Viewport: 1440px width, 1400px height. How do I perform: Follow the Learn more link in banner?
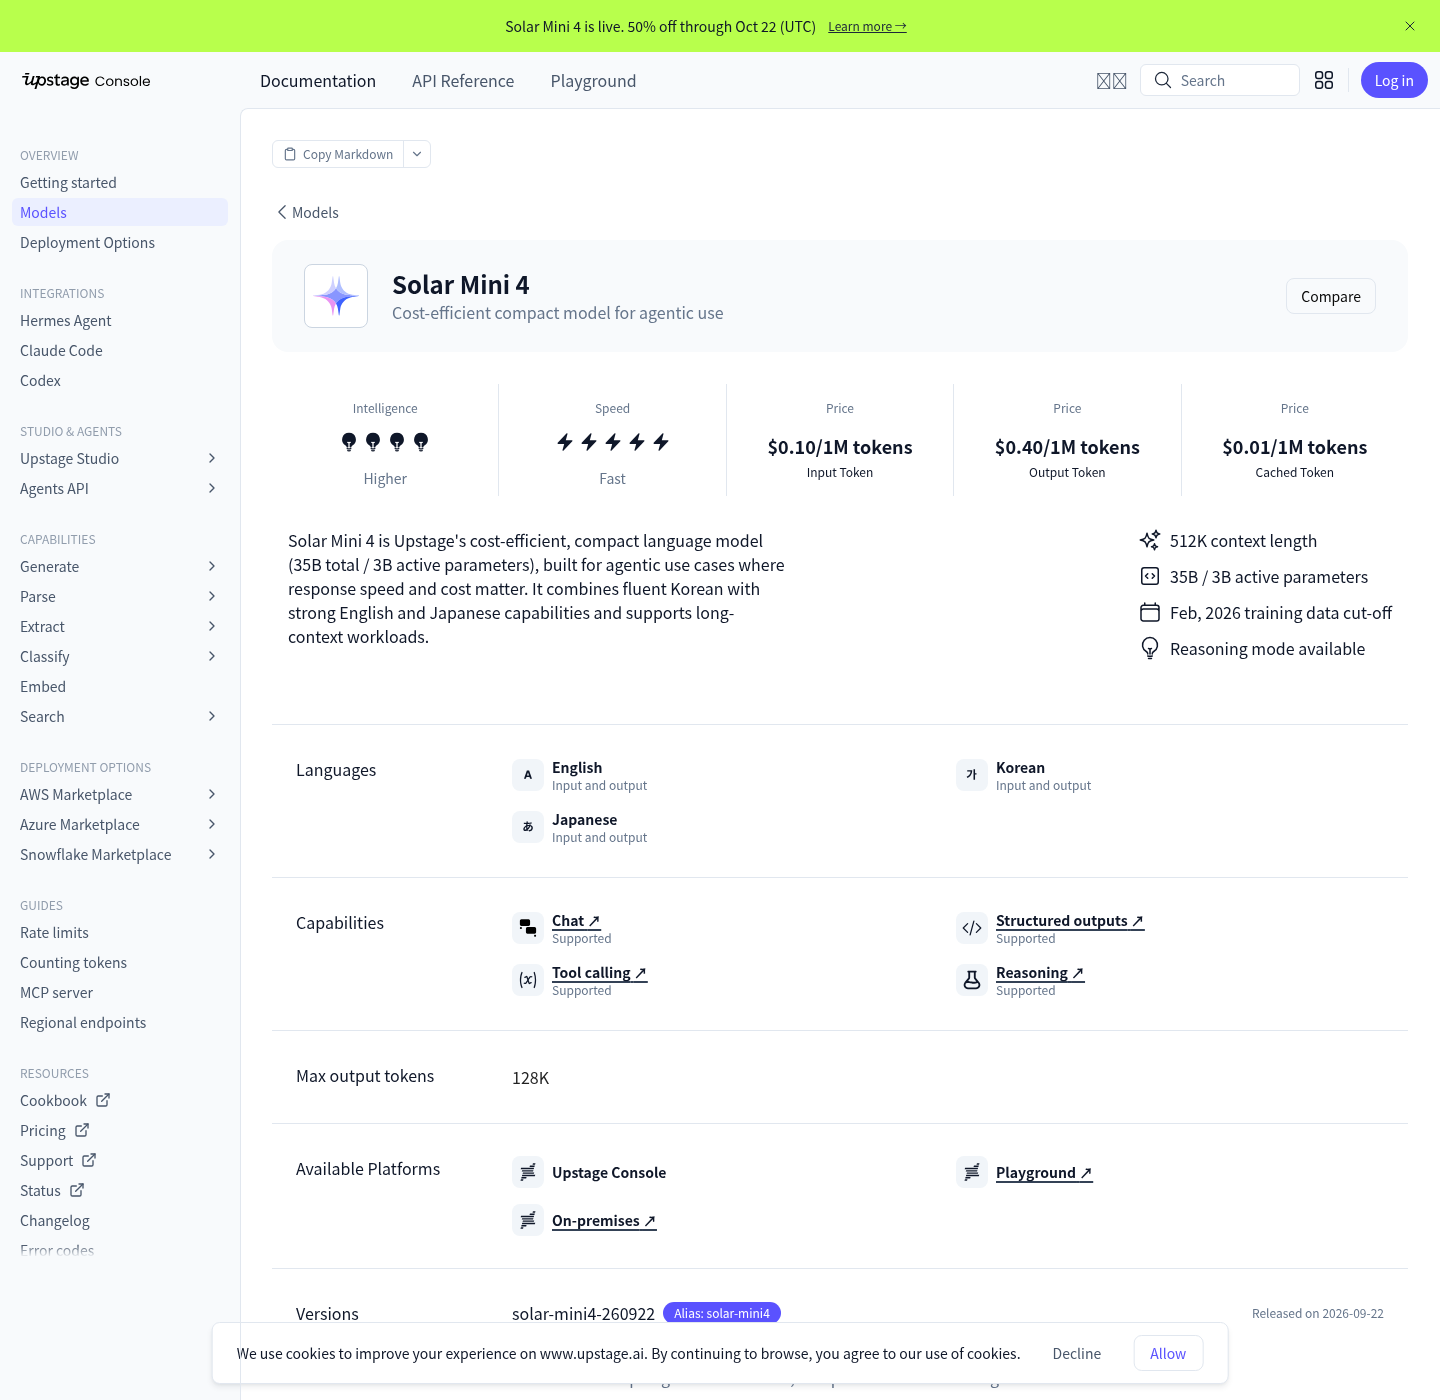tap(867, 26)
